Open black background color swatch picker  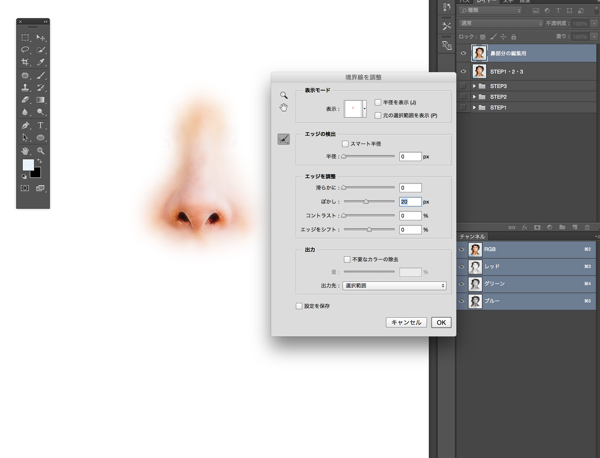pyautogui.click(x=37, y=174)
